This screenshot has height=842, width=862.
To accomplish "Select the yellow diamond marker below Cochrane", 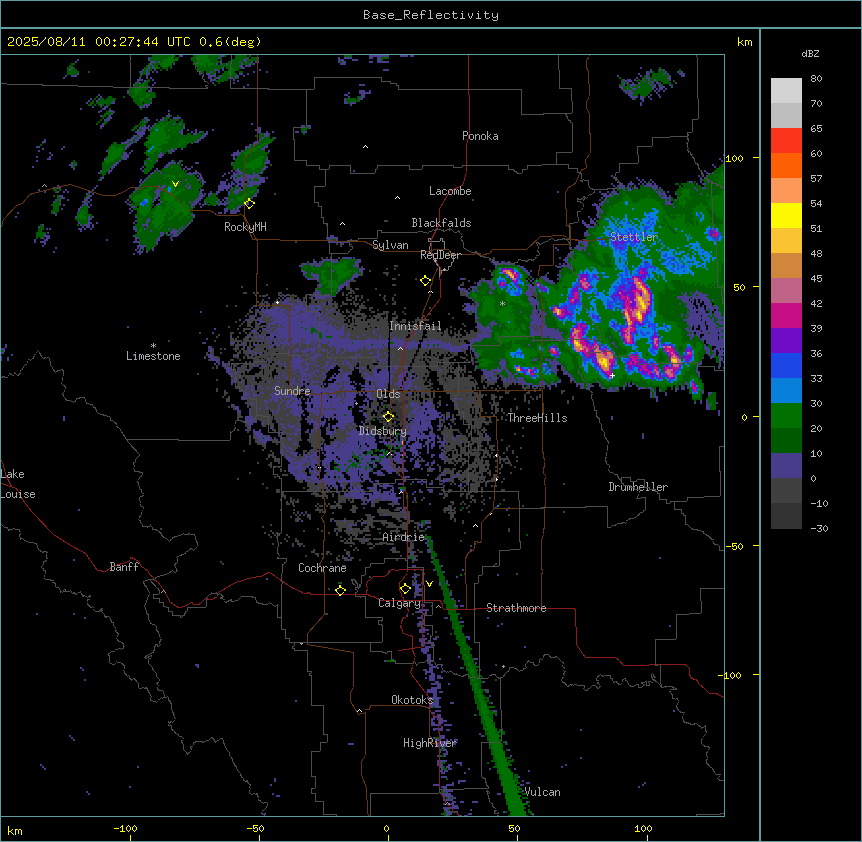I will (340, 590).
